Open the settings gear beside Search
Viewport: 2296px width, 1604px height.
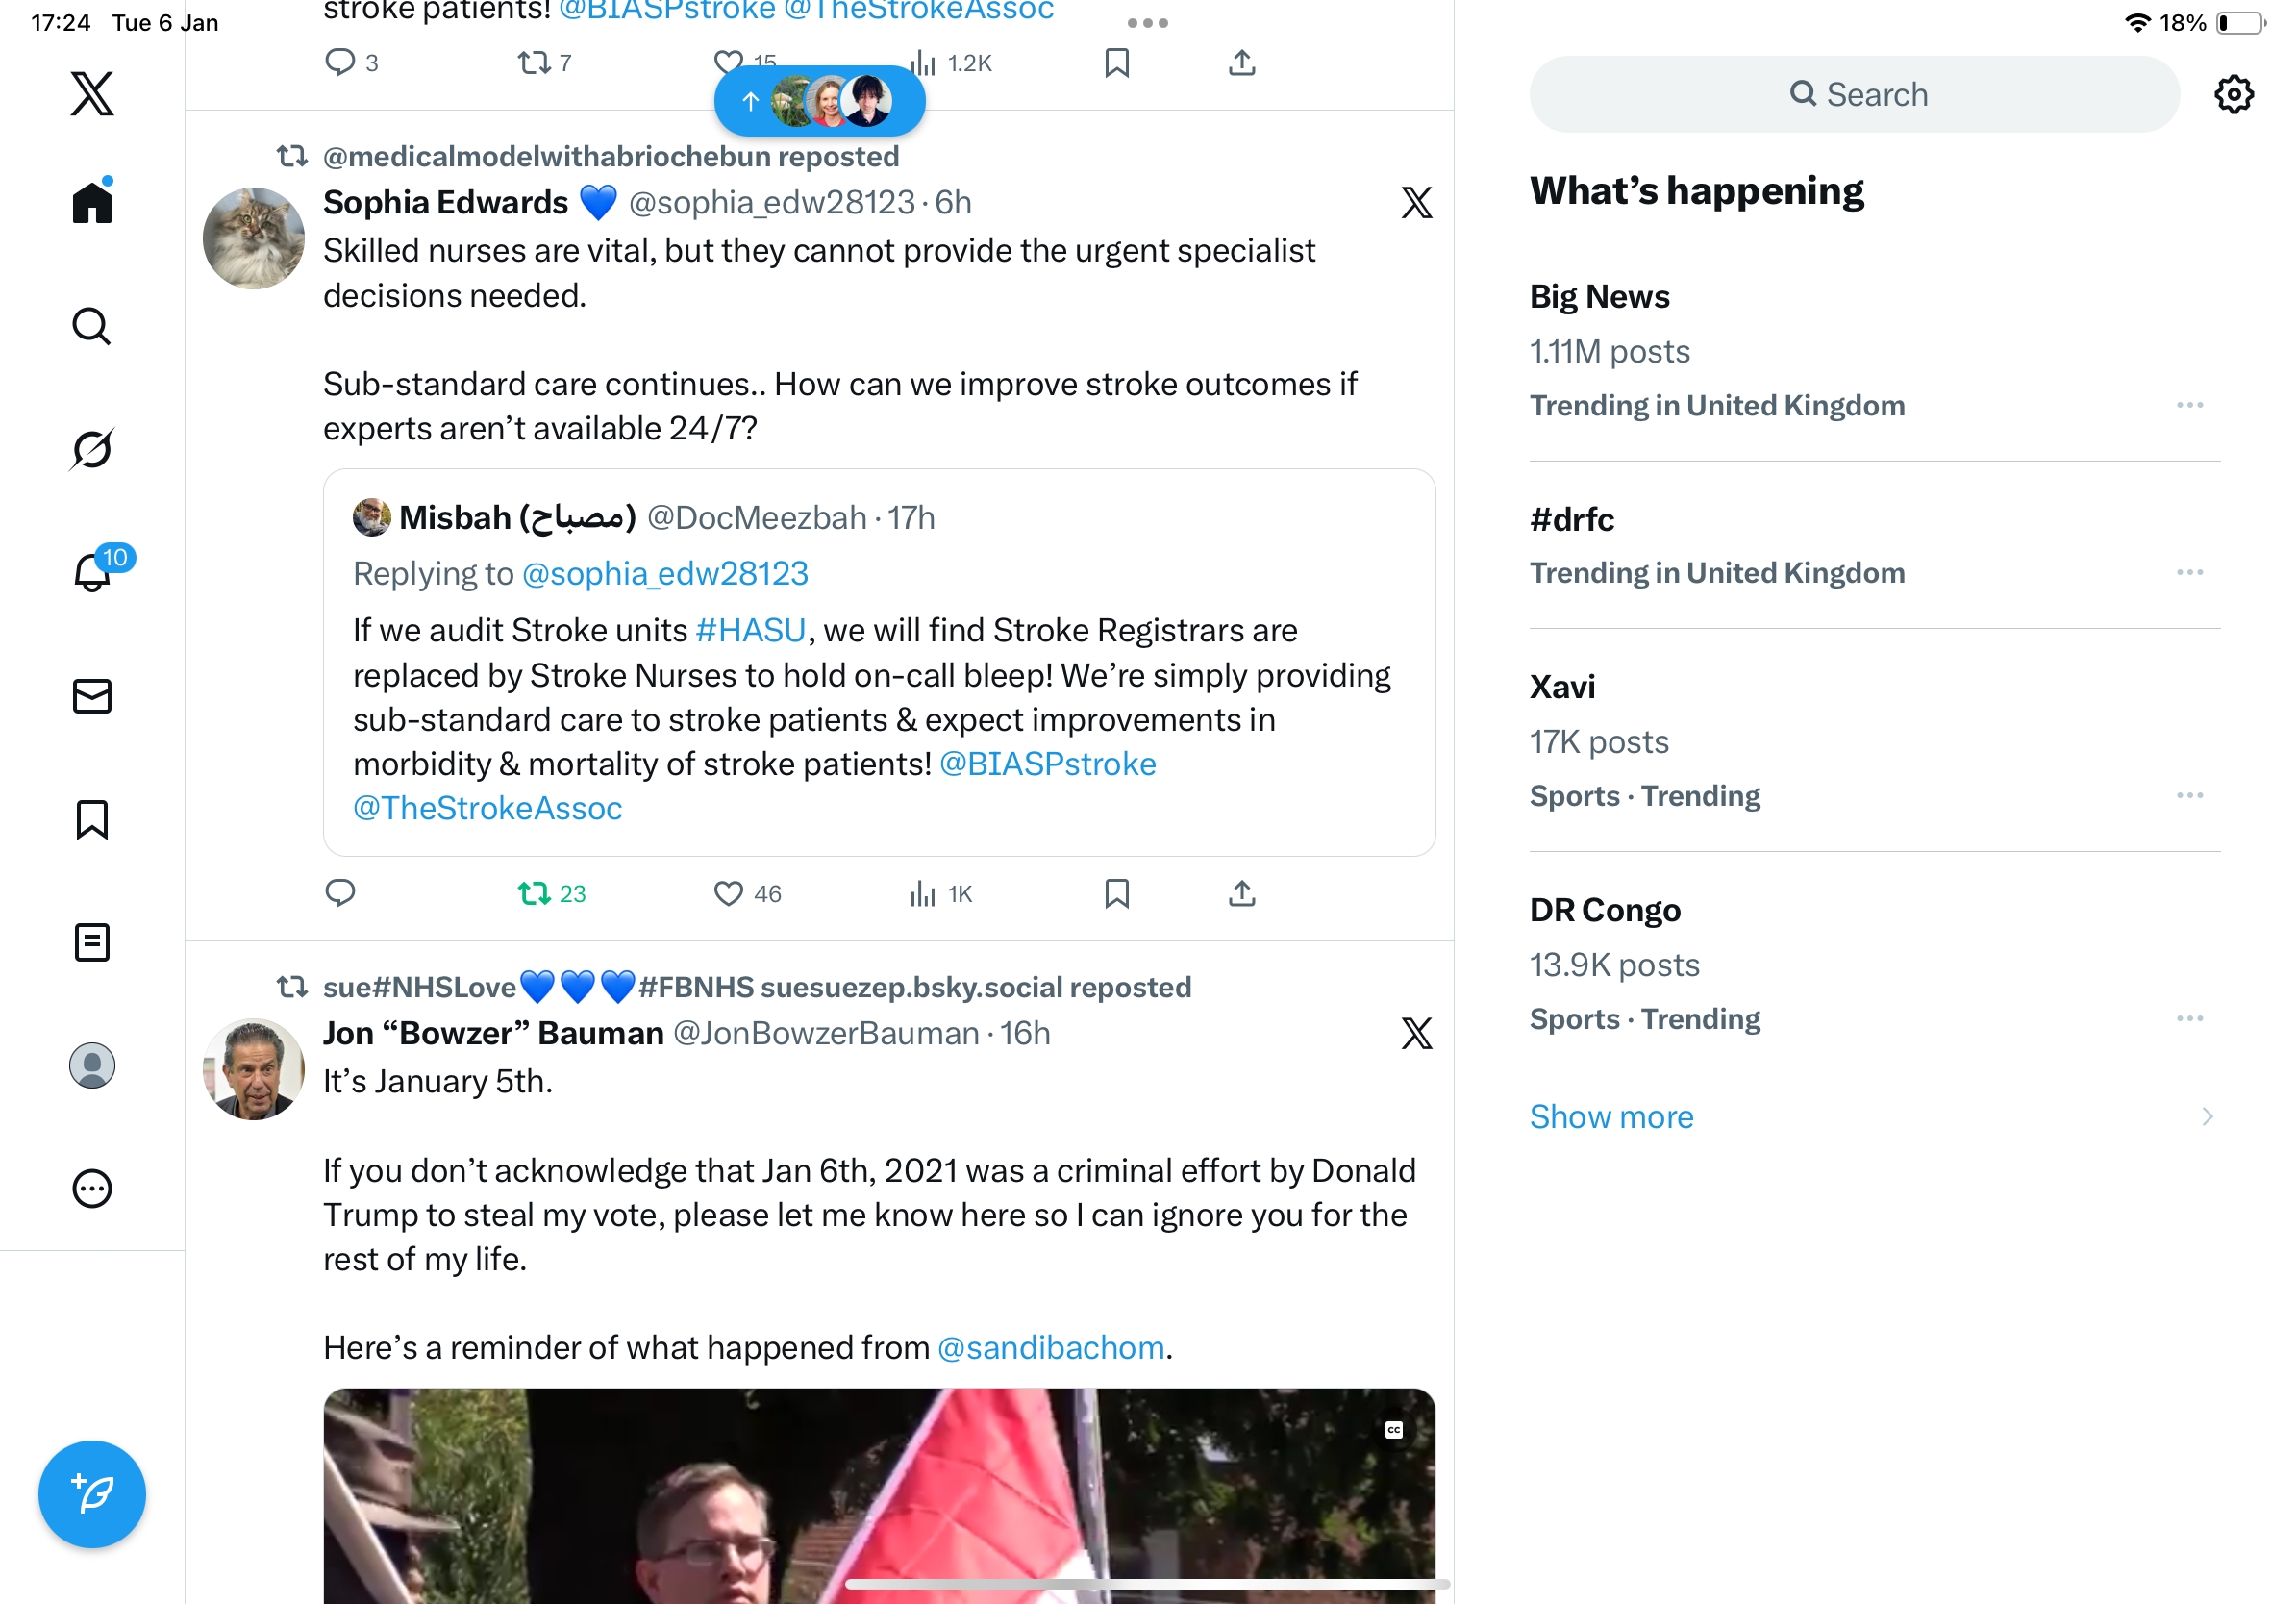click(x=2233, y=94)
